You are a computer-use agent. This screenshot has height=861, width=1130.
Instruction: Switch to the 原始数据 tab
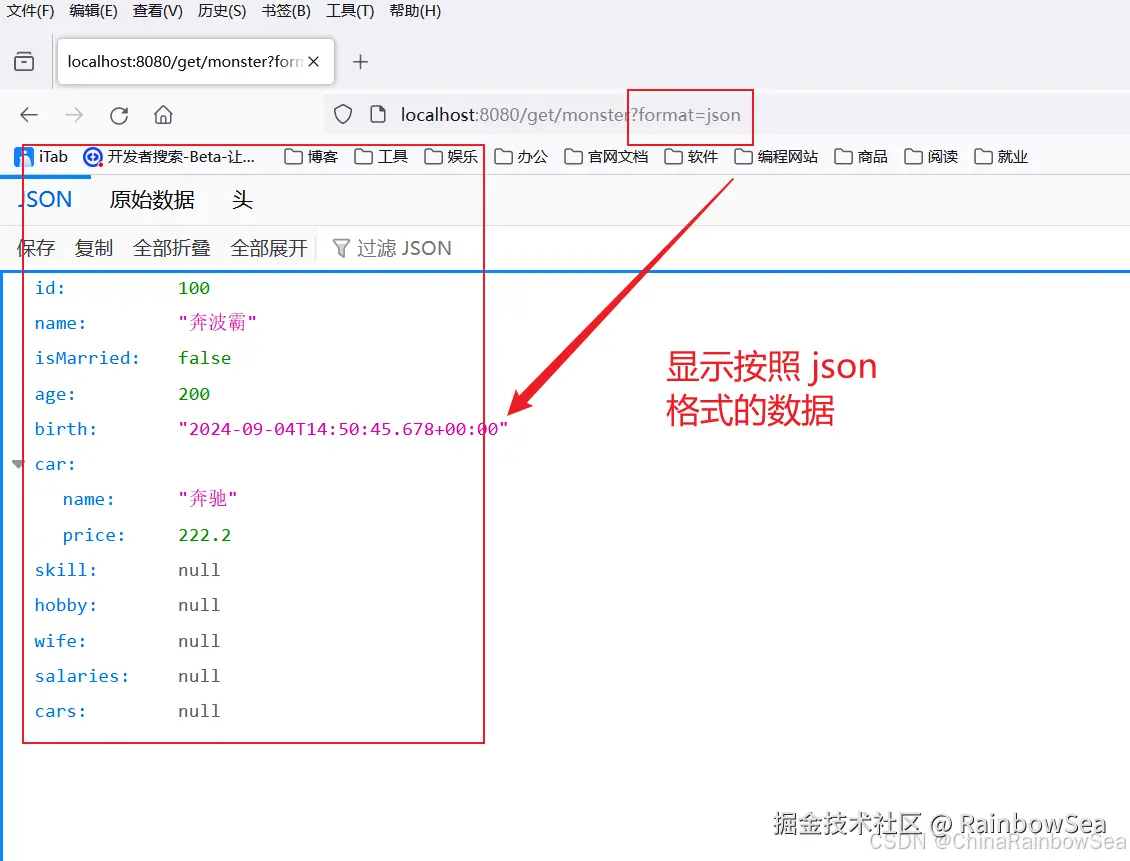pyautogui.click(x=152, y=200)
